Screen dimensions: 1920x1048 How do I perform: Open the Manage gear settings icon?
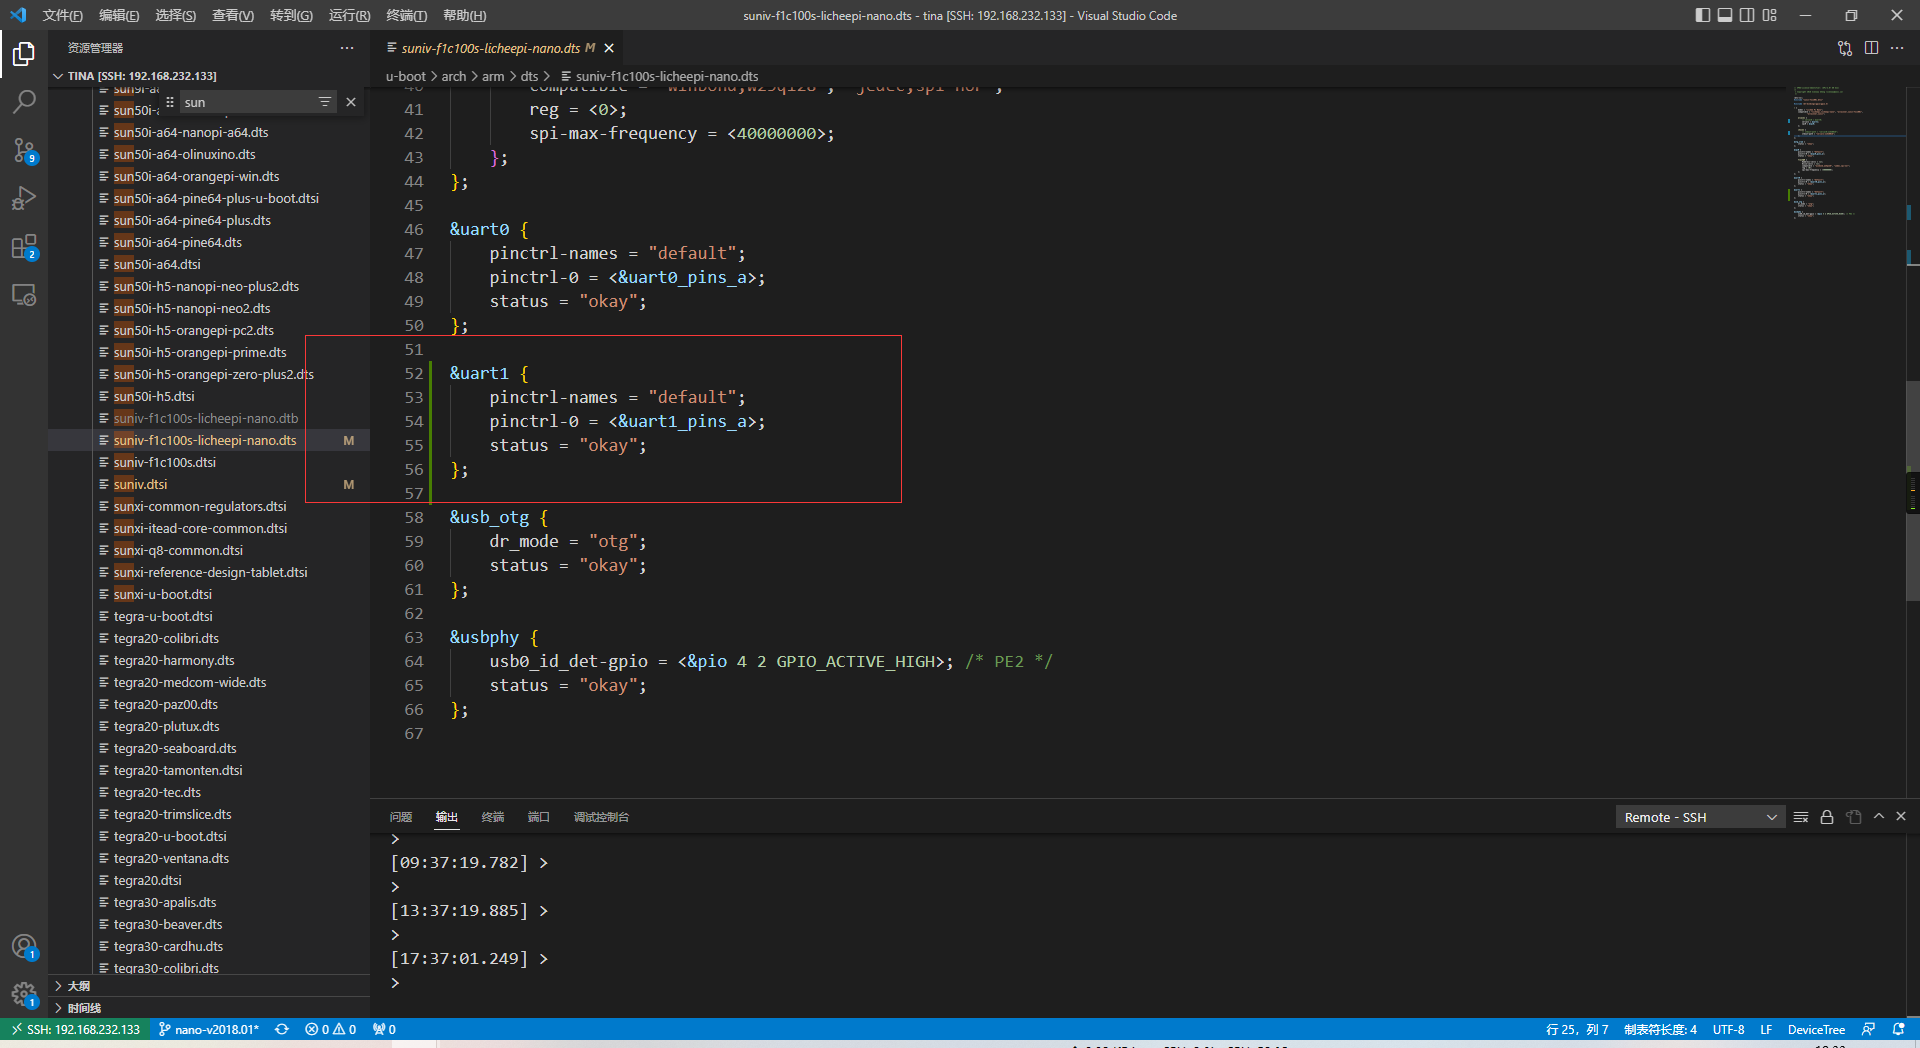coord(24,994)
